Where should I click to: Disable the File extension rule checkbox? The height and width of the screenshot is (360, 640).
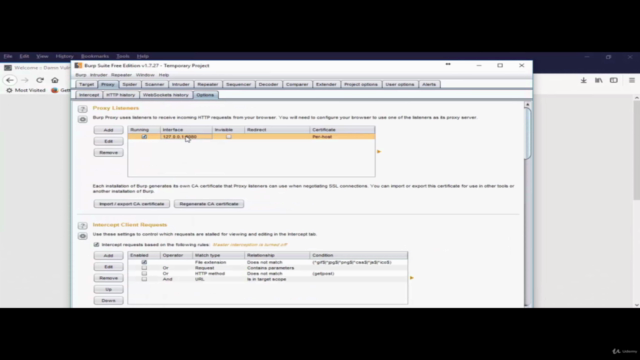(144, 262)
